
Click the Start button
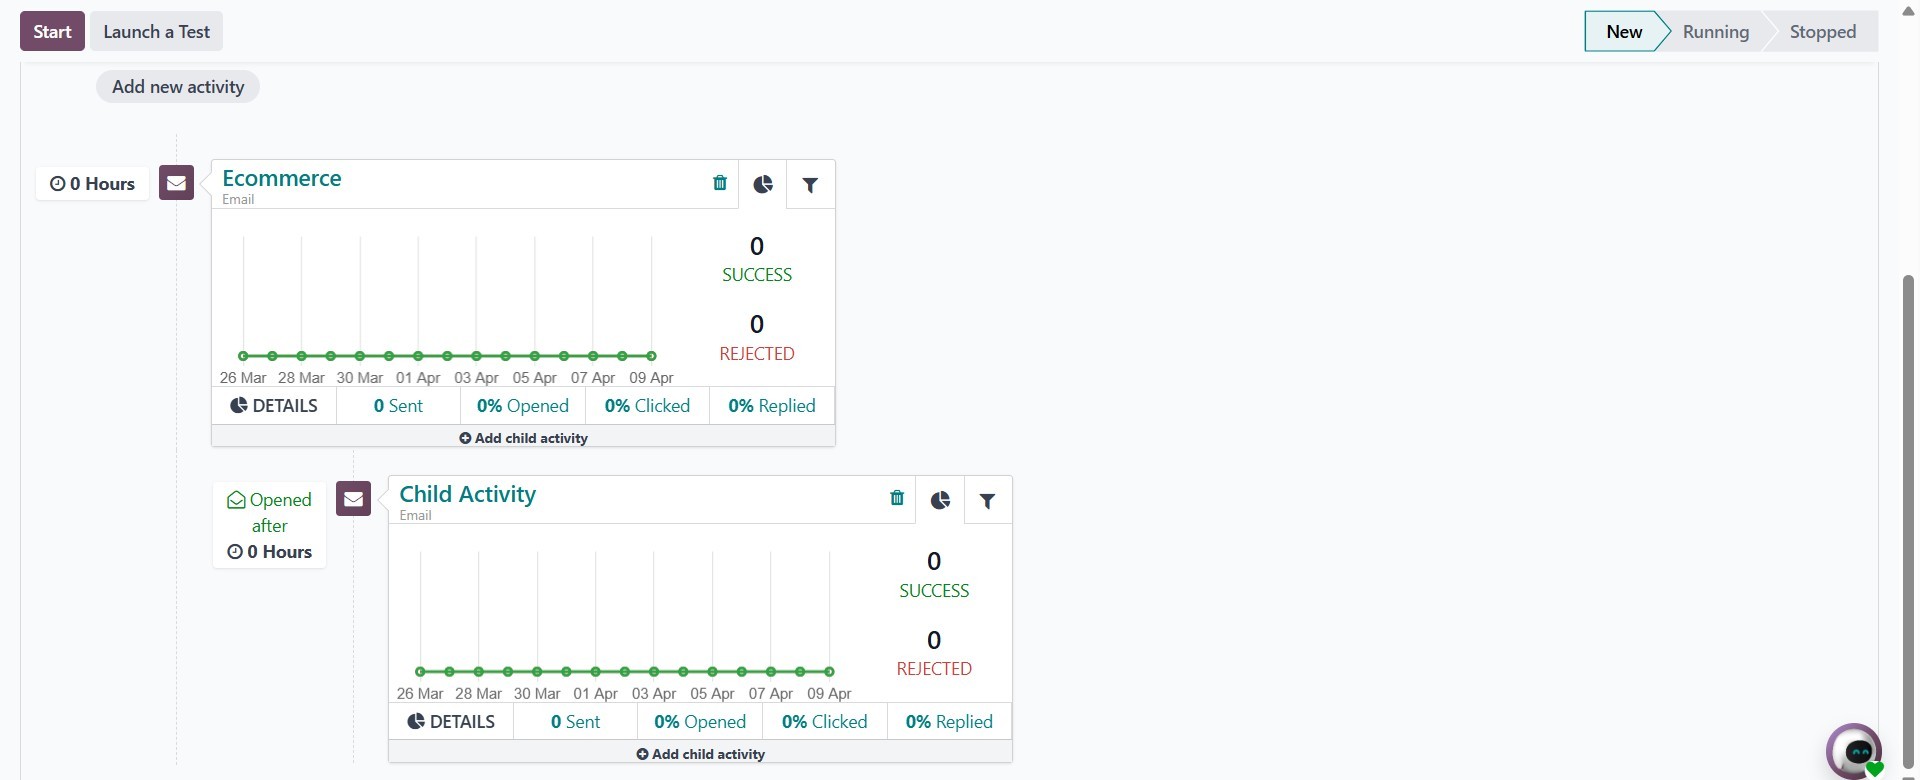pos(52,31)
